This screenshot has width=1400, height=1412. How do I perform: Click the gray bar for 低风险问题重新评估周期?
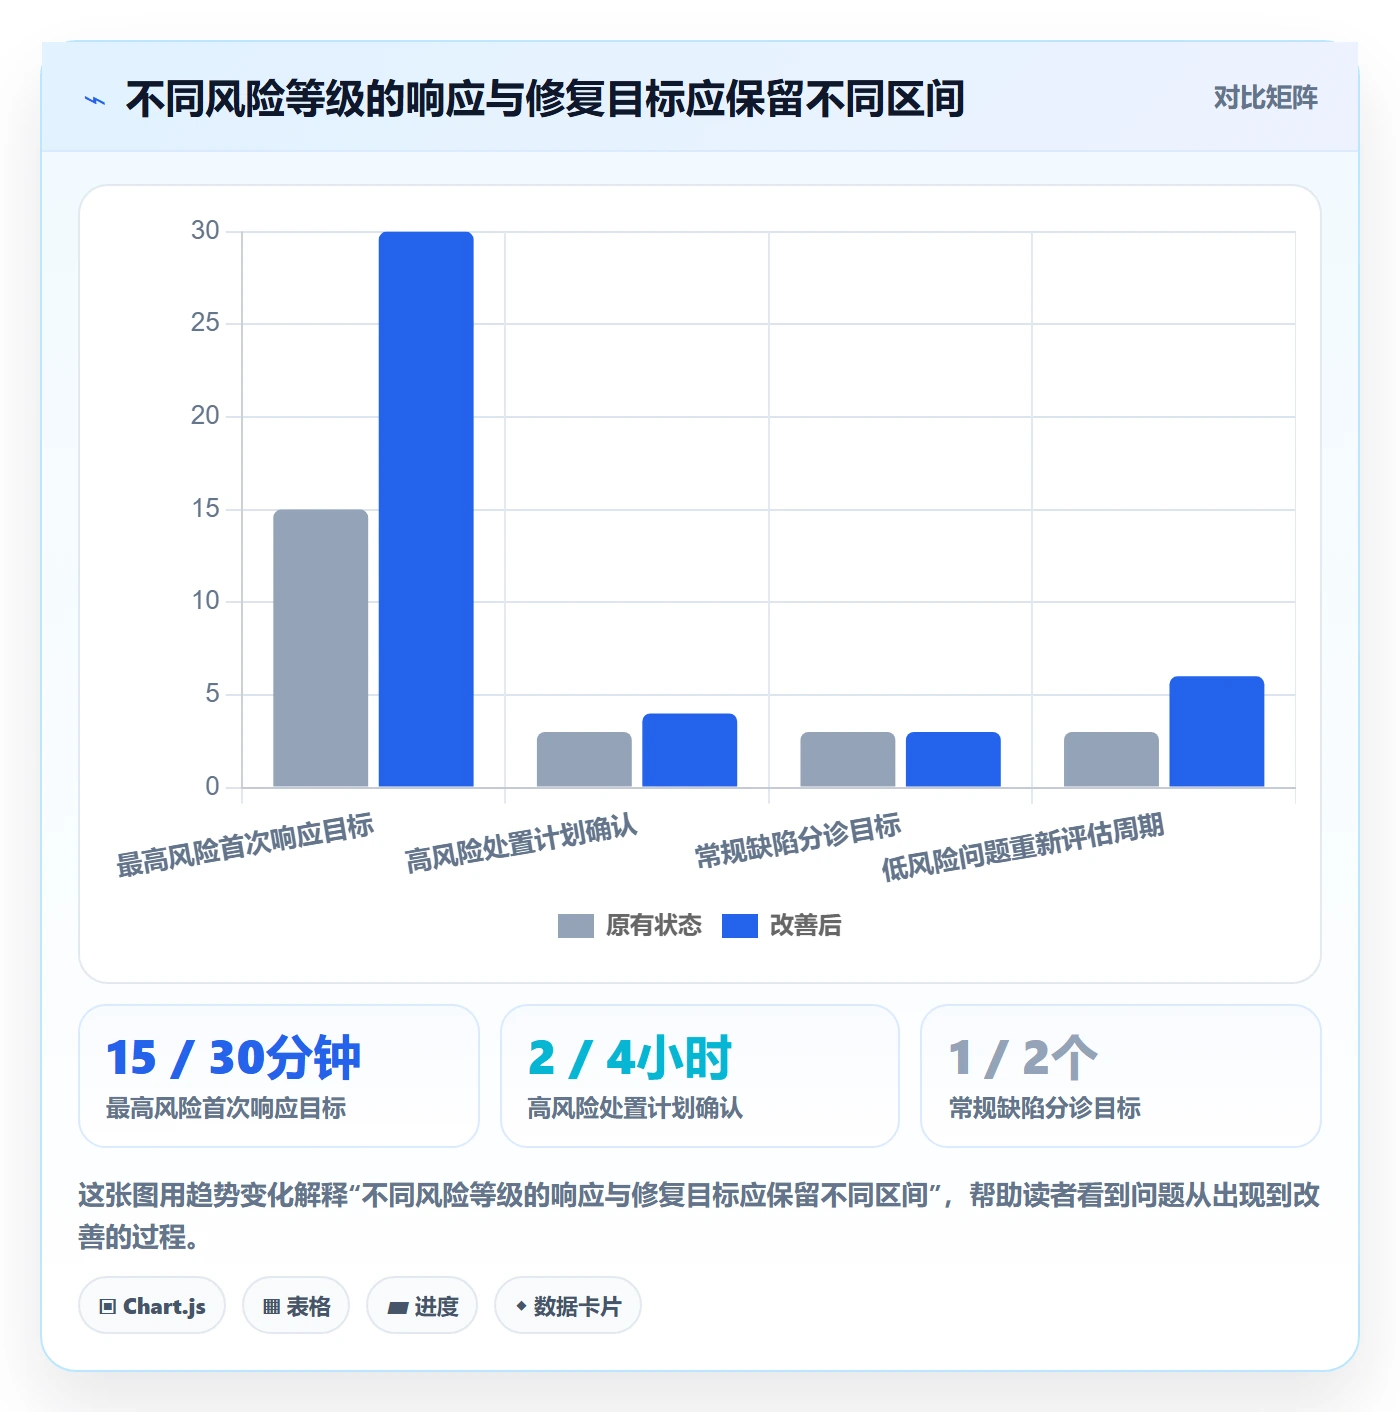1111,759
